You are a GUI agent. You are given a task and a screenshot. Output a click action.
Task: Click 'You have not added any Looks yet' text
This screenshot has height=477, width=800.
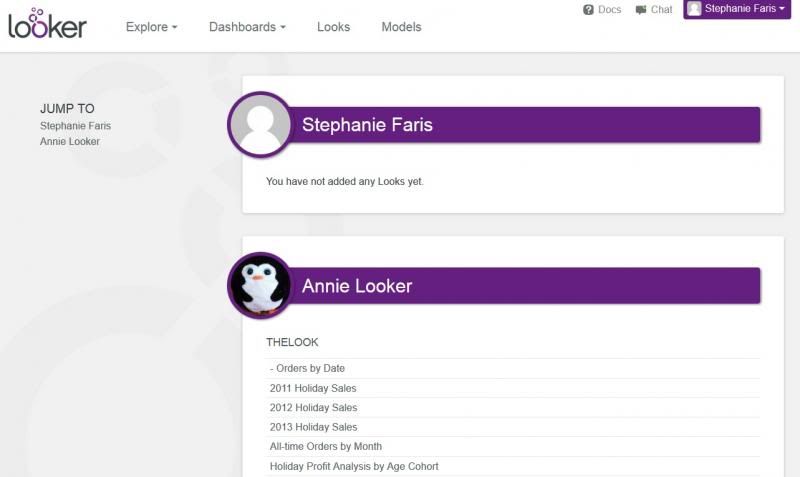[x=345, y=181]
